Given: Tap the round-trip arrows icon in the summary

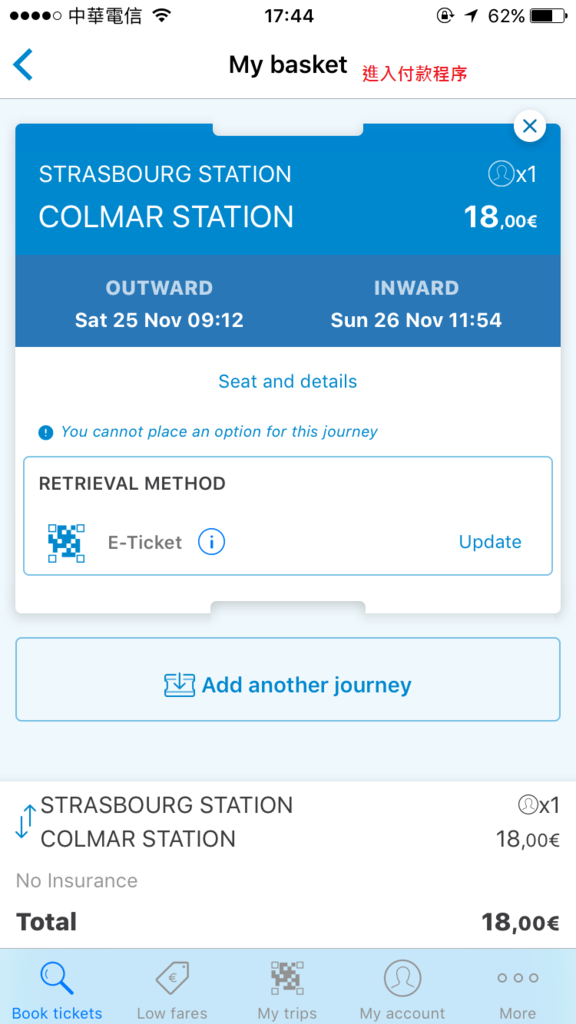Looking at the screenshot, I should click(x=25, y=821).
